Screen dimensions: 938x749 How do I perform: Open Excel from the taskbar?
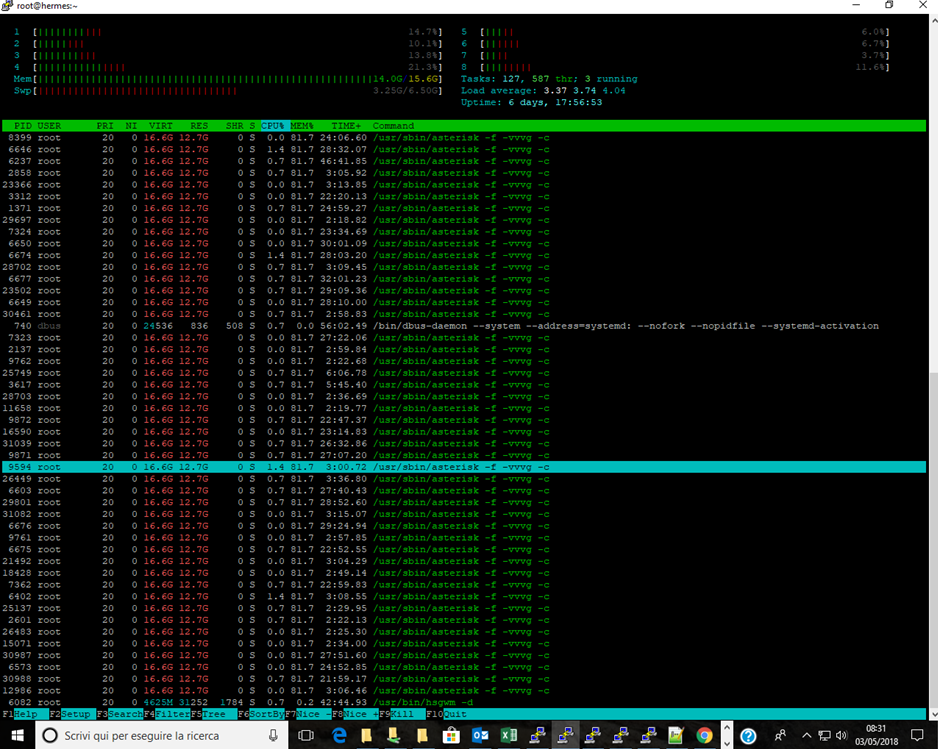coord(508,735)
